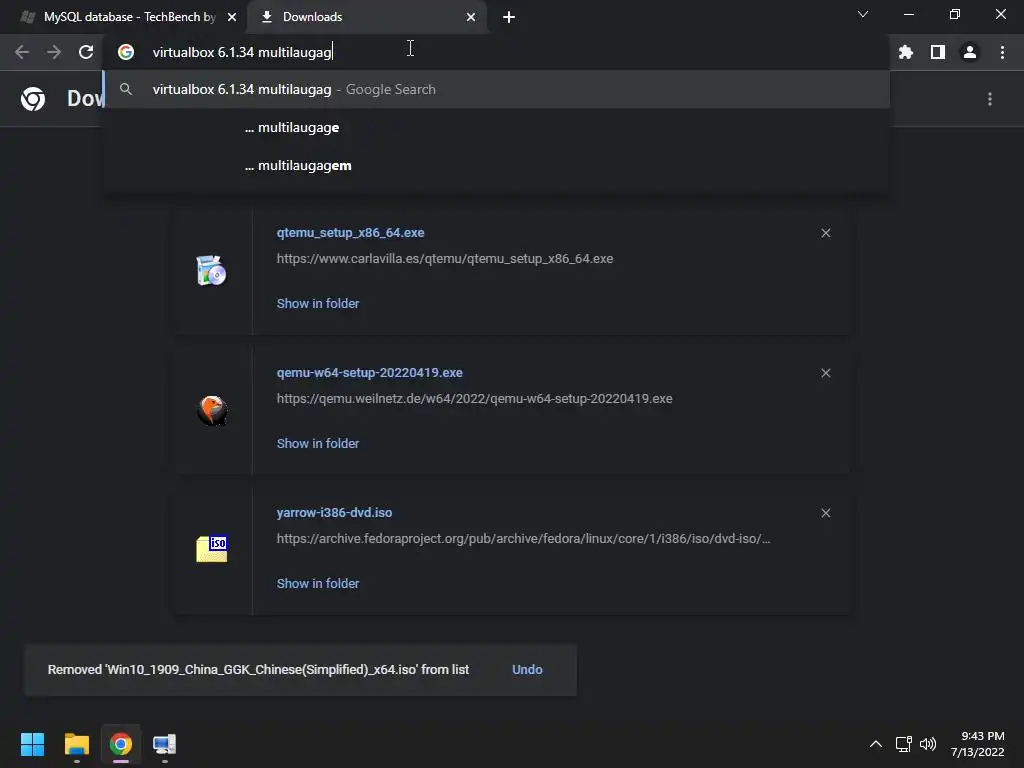Show qemu-w64-setup-20220419.exe in folder
This screenshot has height=768, width=1024.
317,443
